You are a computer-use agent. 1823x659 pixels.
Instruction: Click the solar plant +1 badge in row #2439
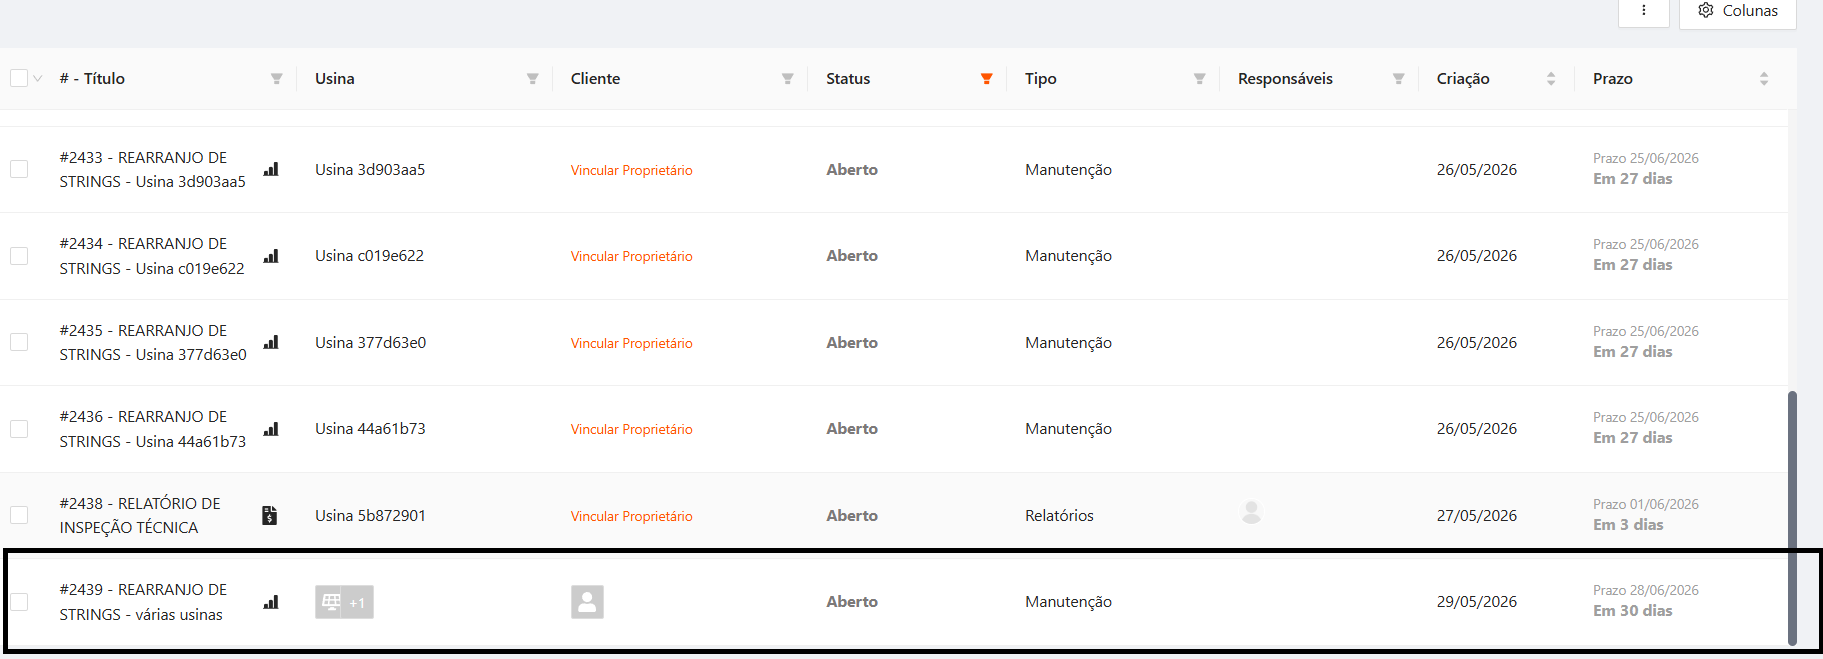[344, 602]
